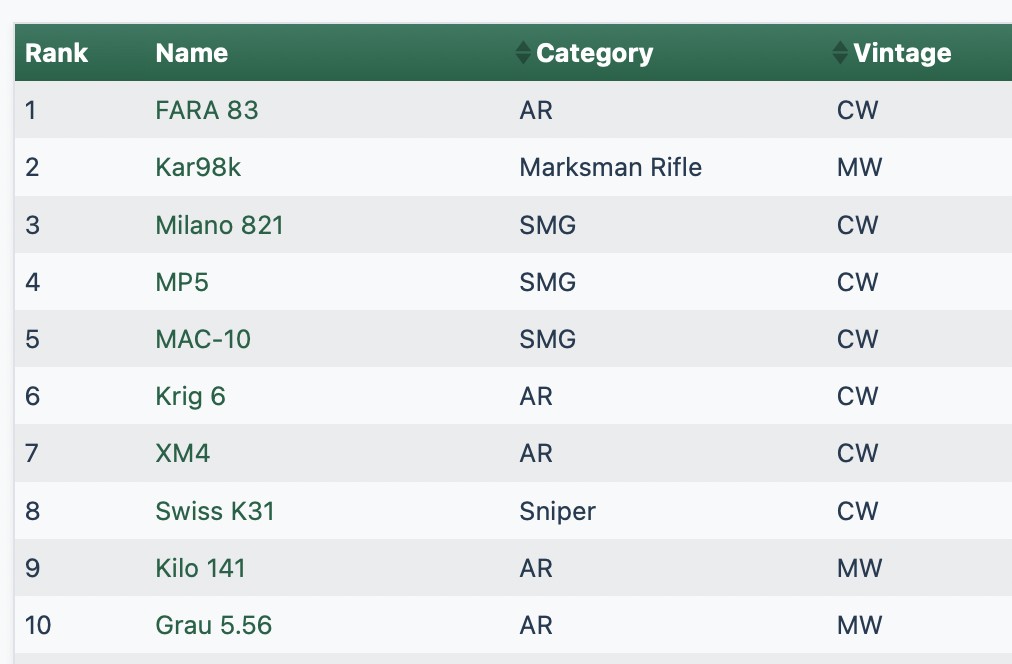Click the Marksman Rifle category cell

(610, 167)
